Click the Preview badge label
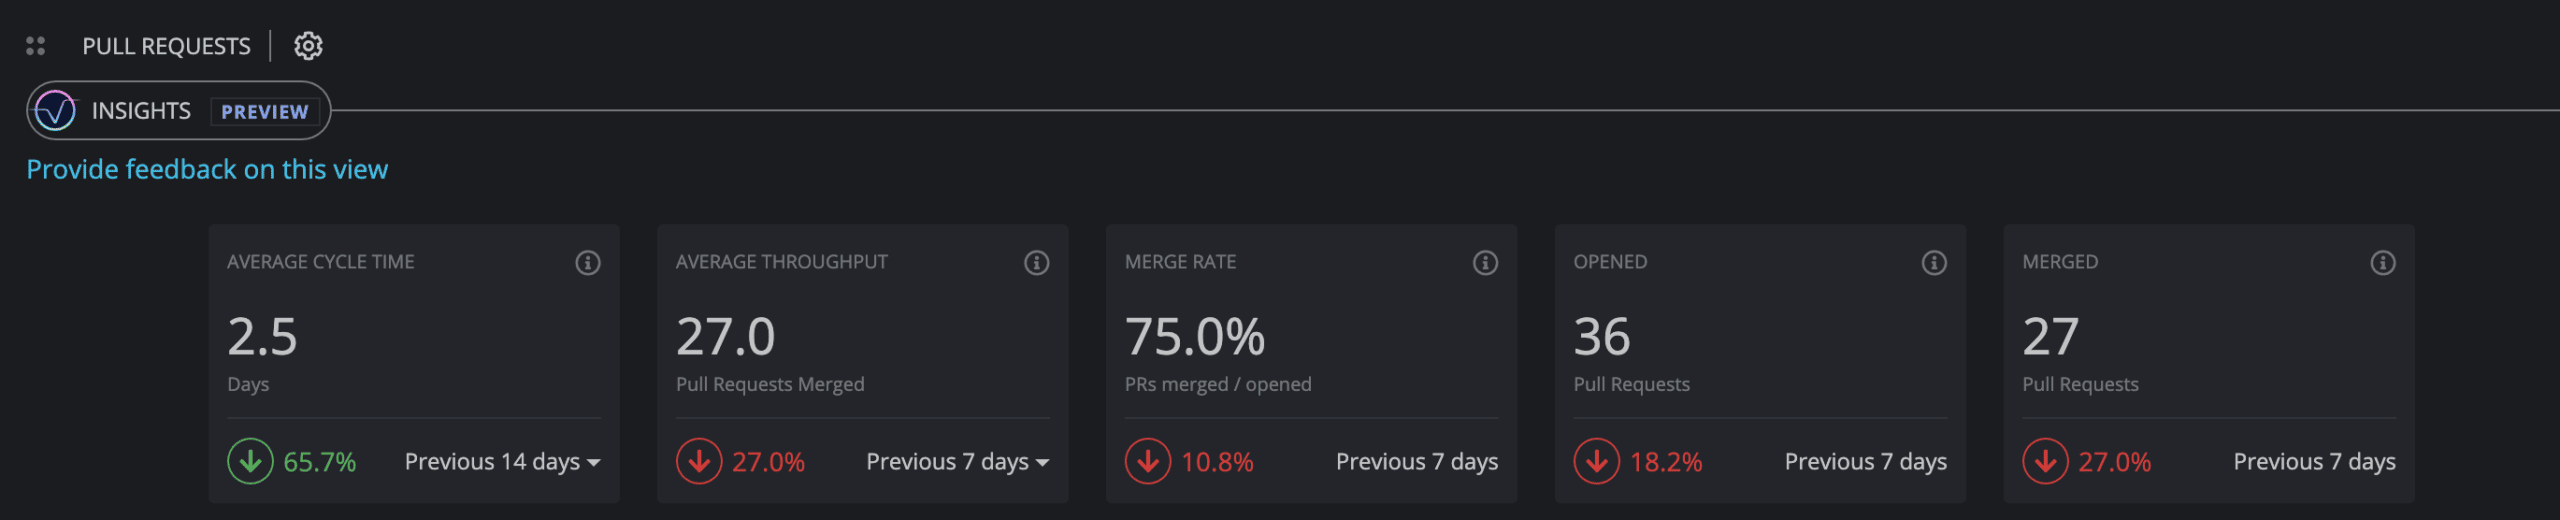 click(265, 111)
